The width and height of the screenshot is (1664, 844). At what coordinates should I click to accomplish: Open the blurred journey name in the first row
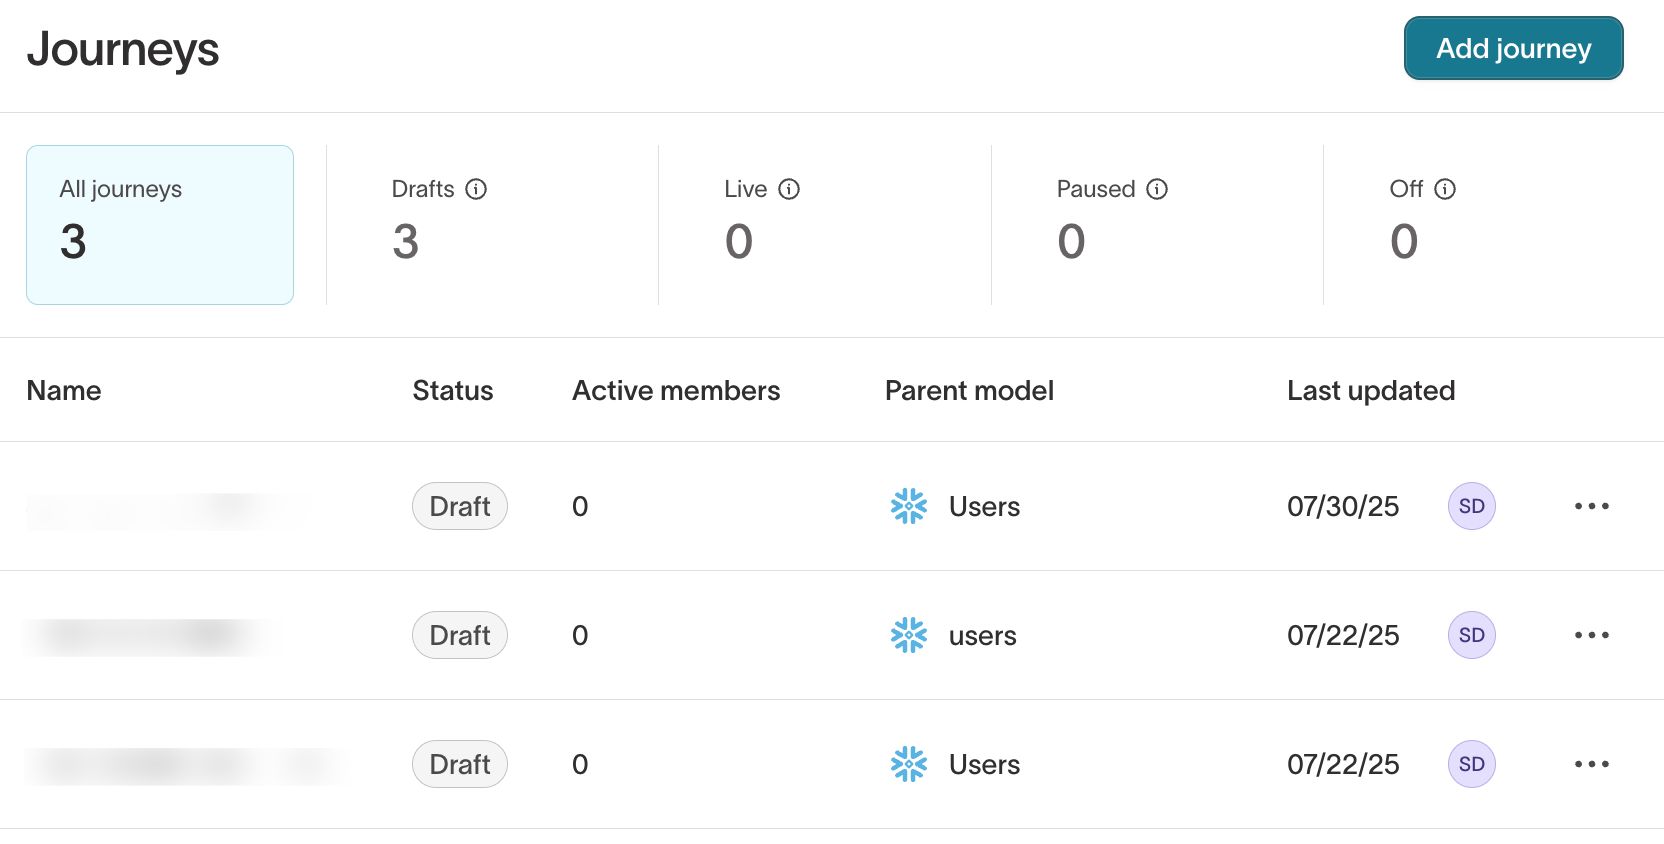[x=165, y=509]
